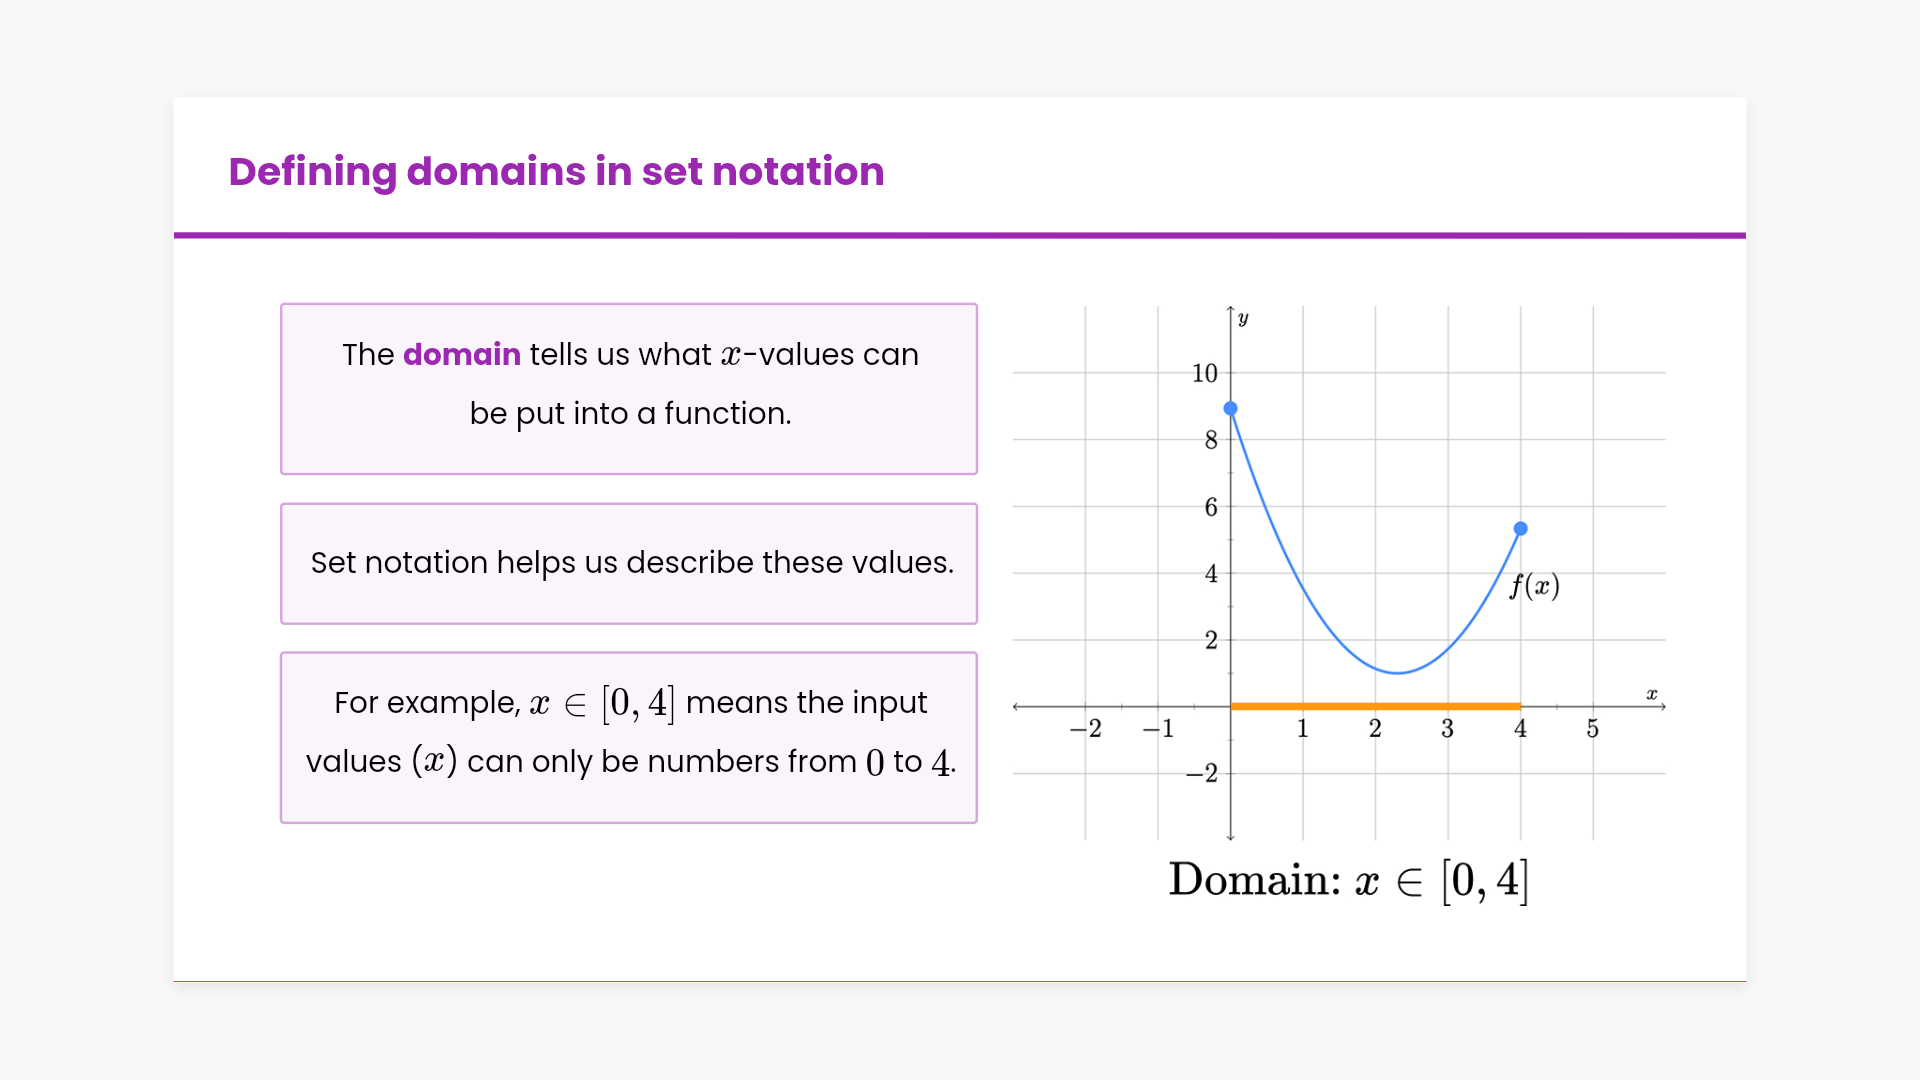Click the −2 tick label on the y-axis
Viewport: 1920px width, 1080px height.
(1201, 773)
